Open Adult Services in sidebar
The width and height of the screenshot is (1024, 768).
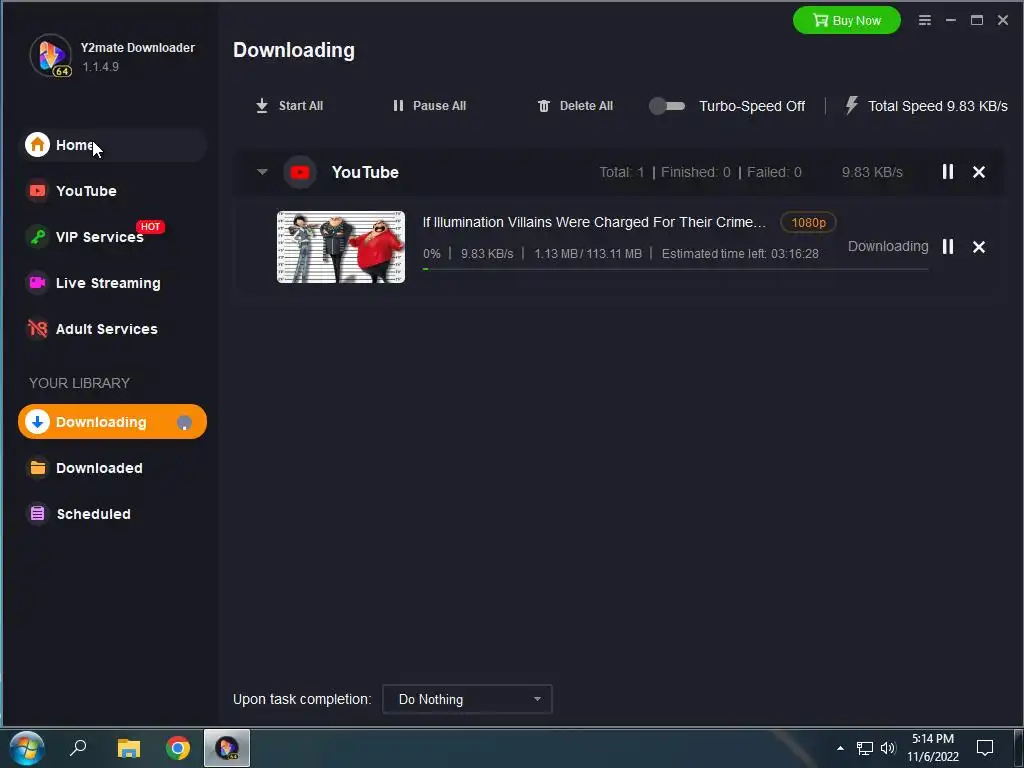pyautogui.click(x=112, y=328)
